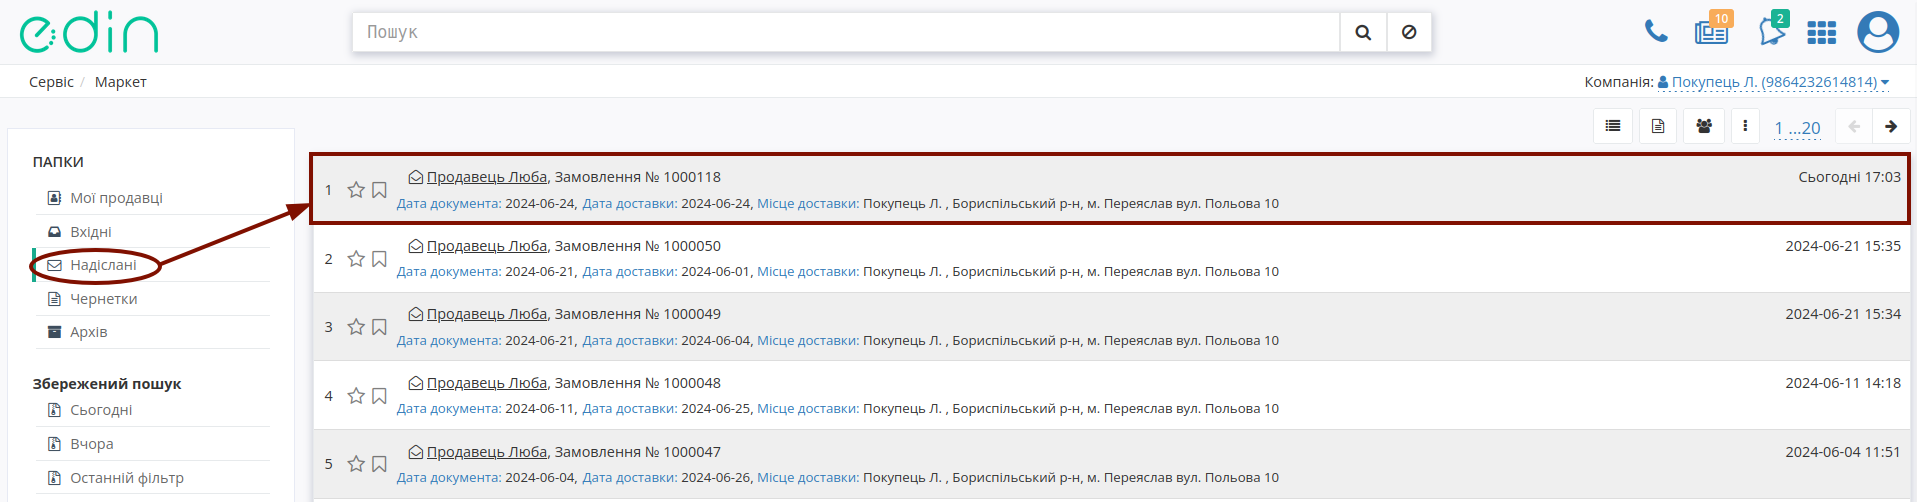This screenshot has width=1917, height=502.
Task: Click text Замовлення № 1000049
Action: click(638, 314)
